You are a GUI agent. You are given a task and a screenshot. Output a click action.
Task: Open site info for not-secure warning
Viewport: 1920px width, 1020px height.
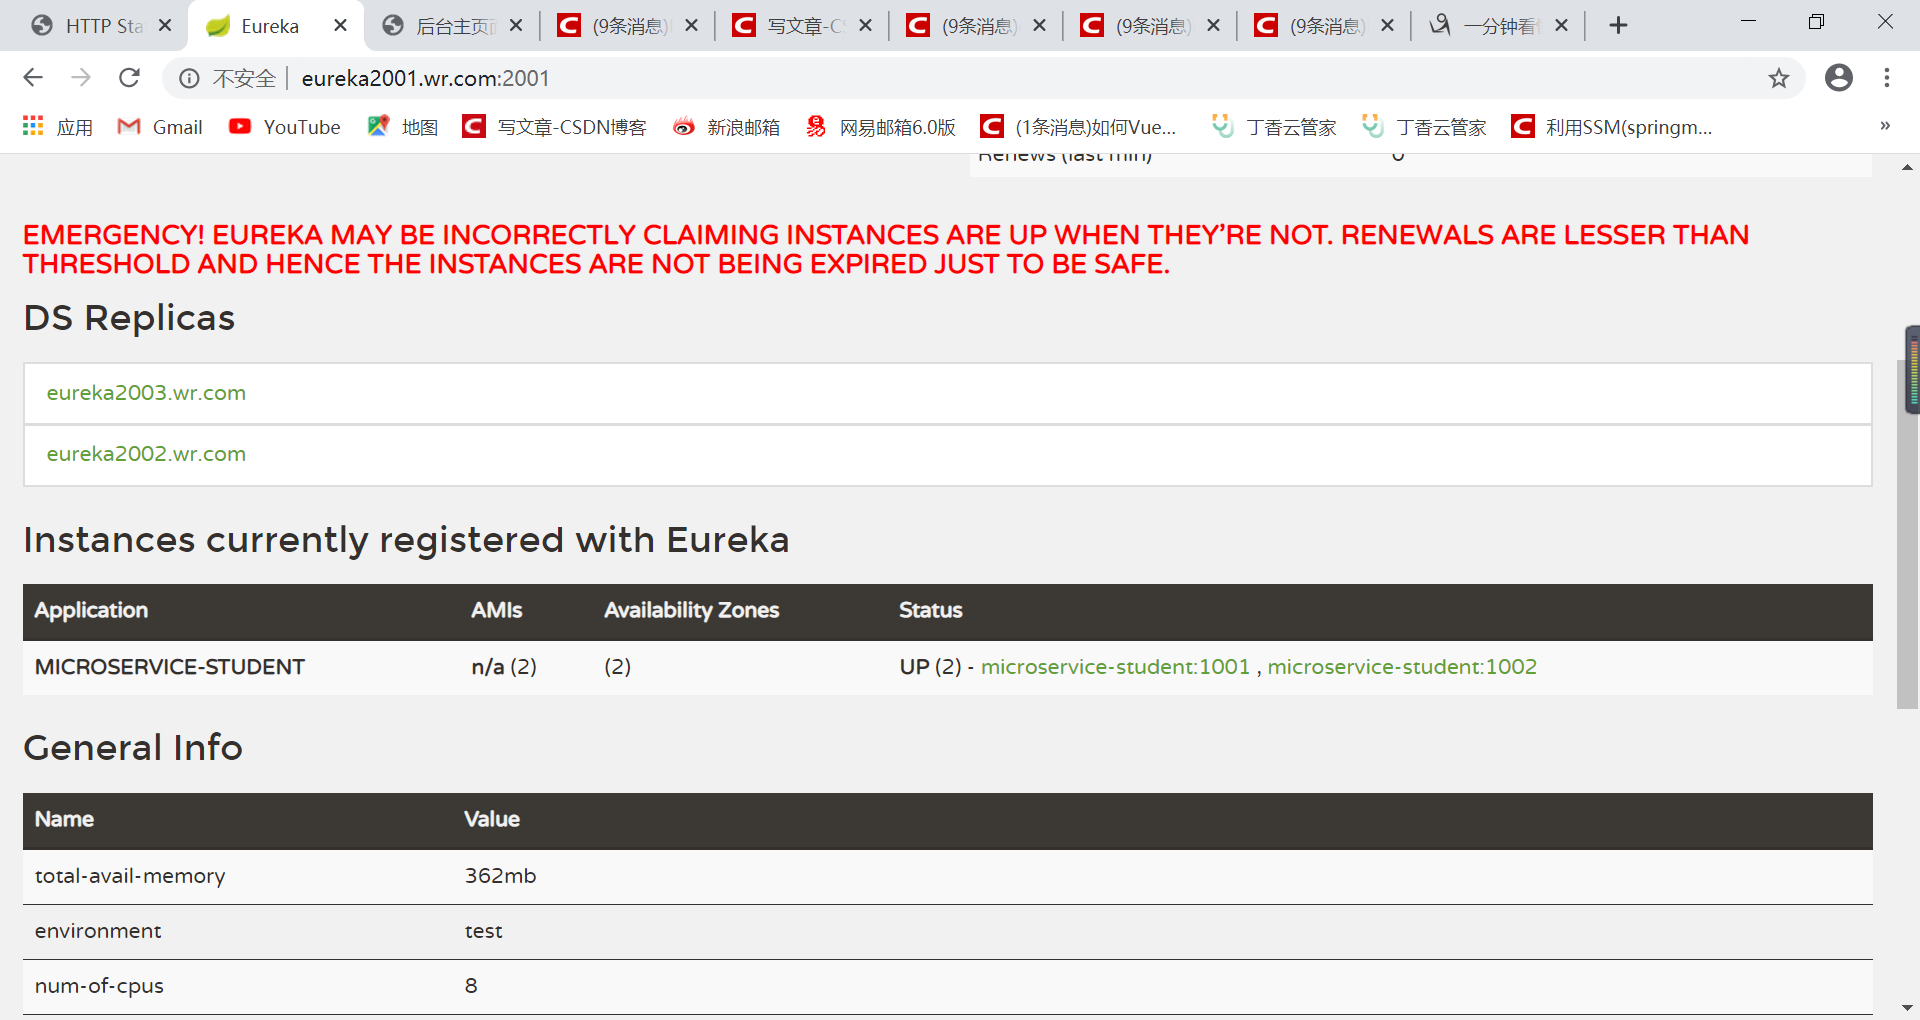coord(189,78)
